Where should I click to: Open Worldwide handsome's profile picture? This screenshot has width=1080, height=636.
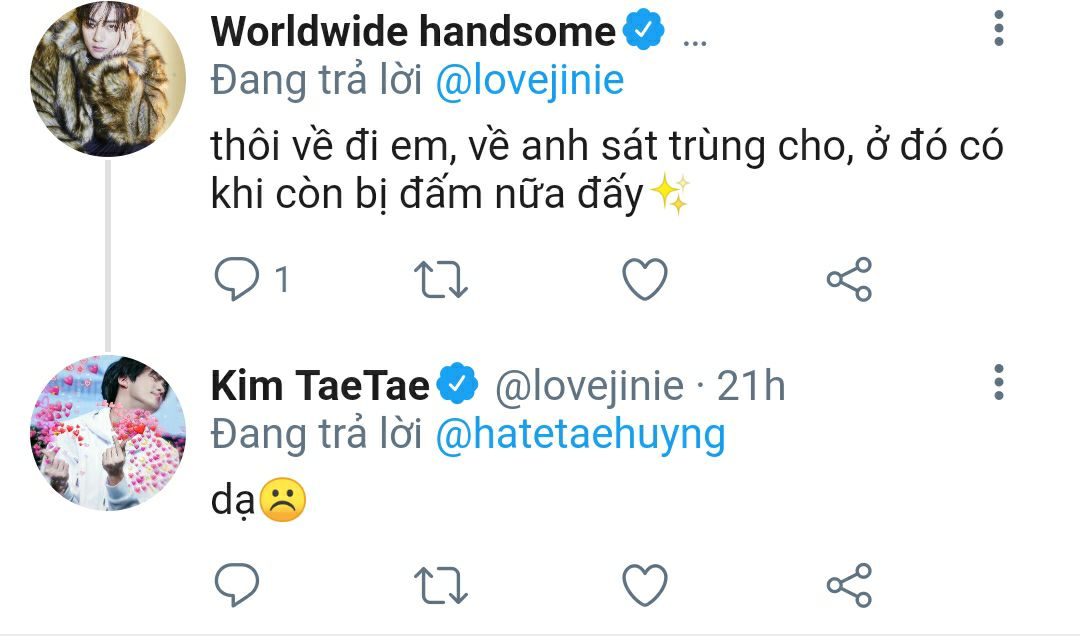106,80
